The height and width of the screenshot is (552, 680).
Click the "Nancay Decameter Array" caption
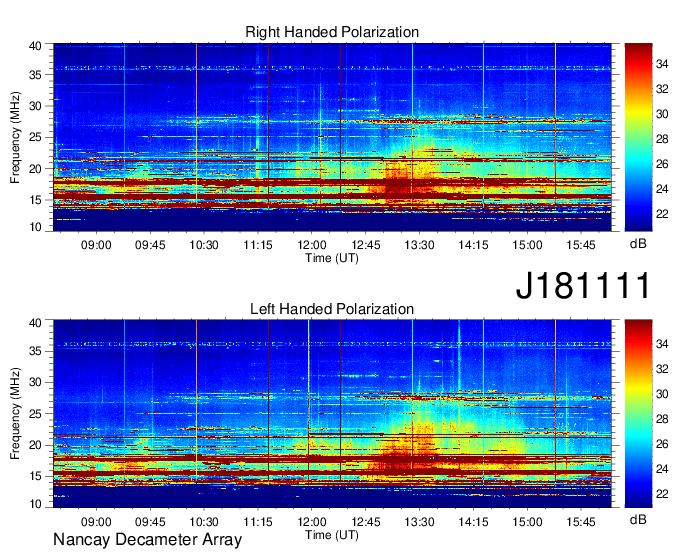pos(147,540)
